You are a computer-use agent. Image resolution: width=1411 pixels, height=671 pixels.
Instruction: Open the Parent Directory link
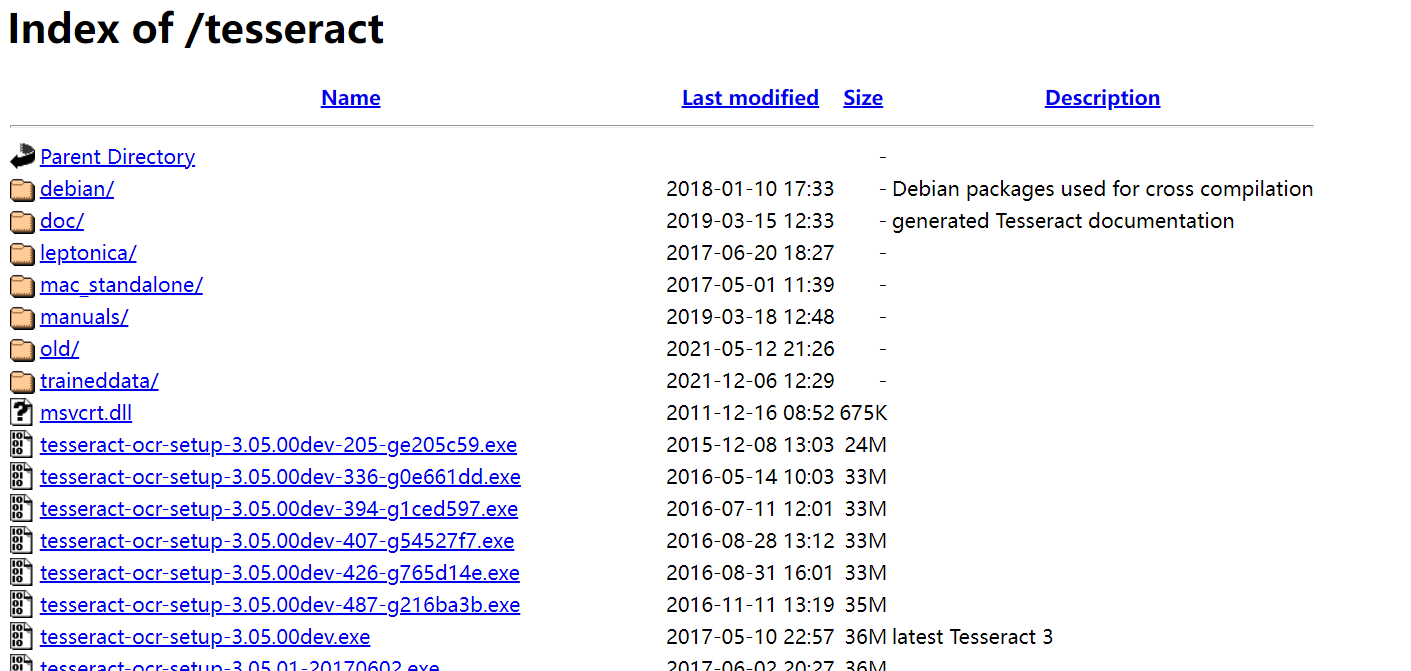[x=117, y=157]
